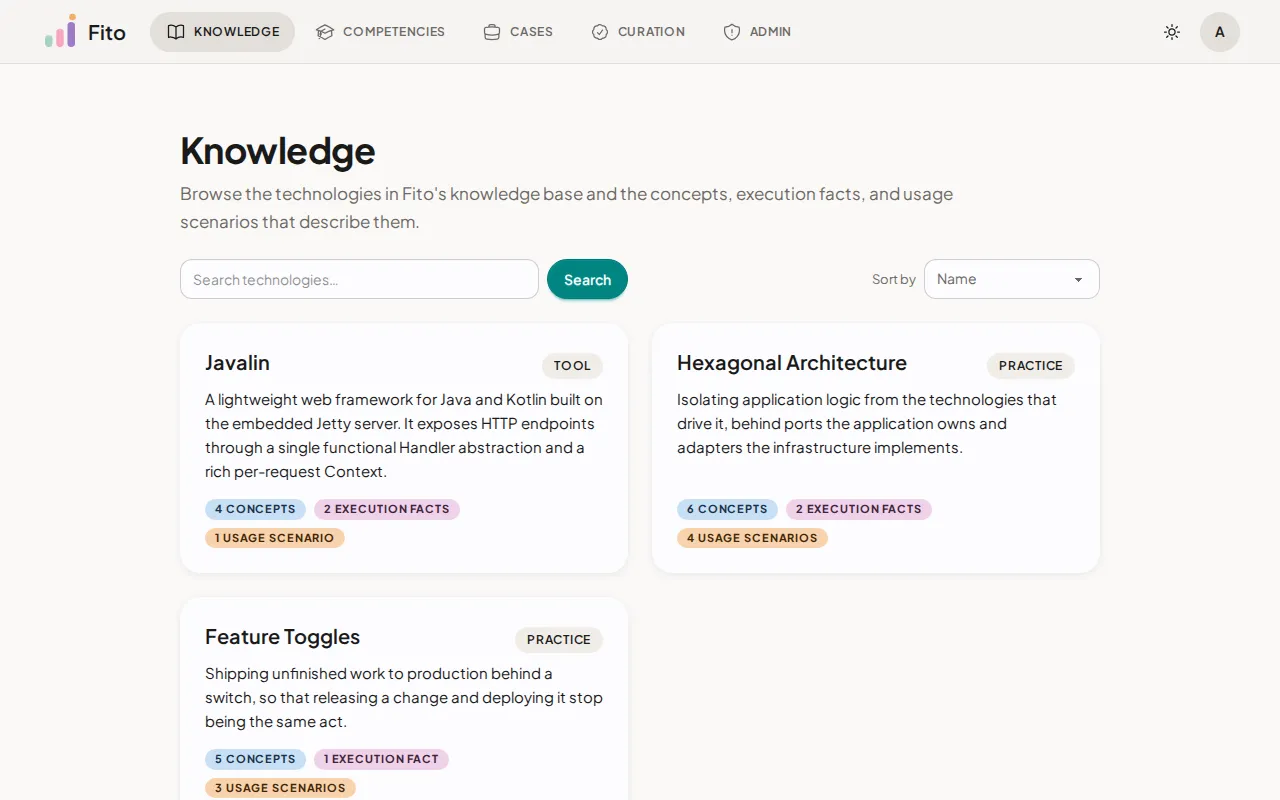Viewport: 1280px width, 800px height.
Task: Click the shield Admin icon
Action: pos(732,32)
